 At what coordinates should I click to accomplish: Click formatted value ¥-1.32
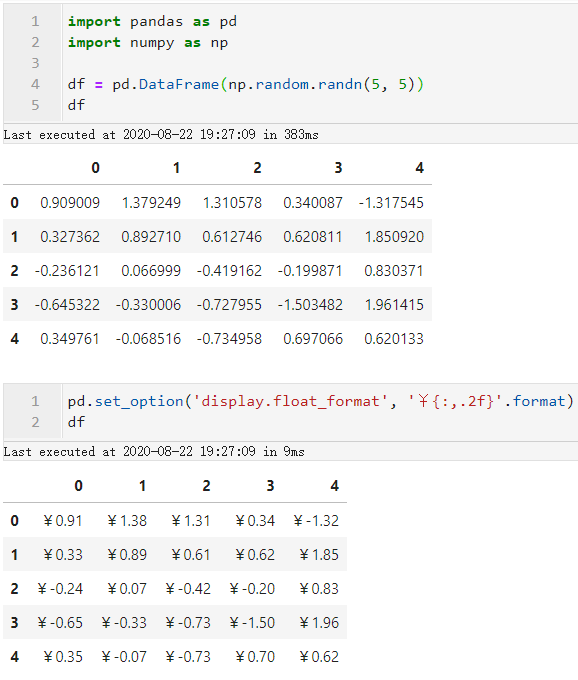316,520
